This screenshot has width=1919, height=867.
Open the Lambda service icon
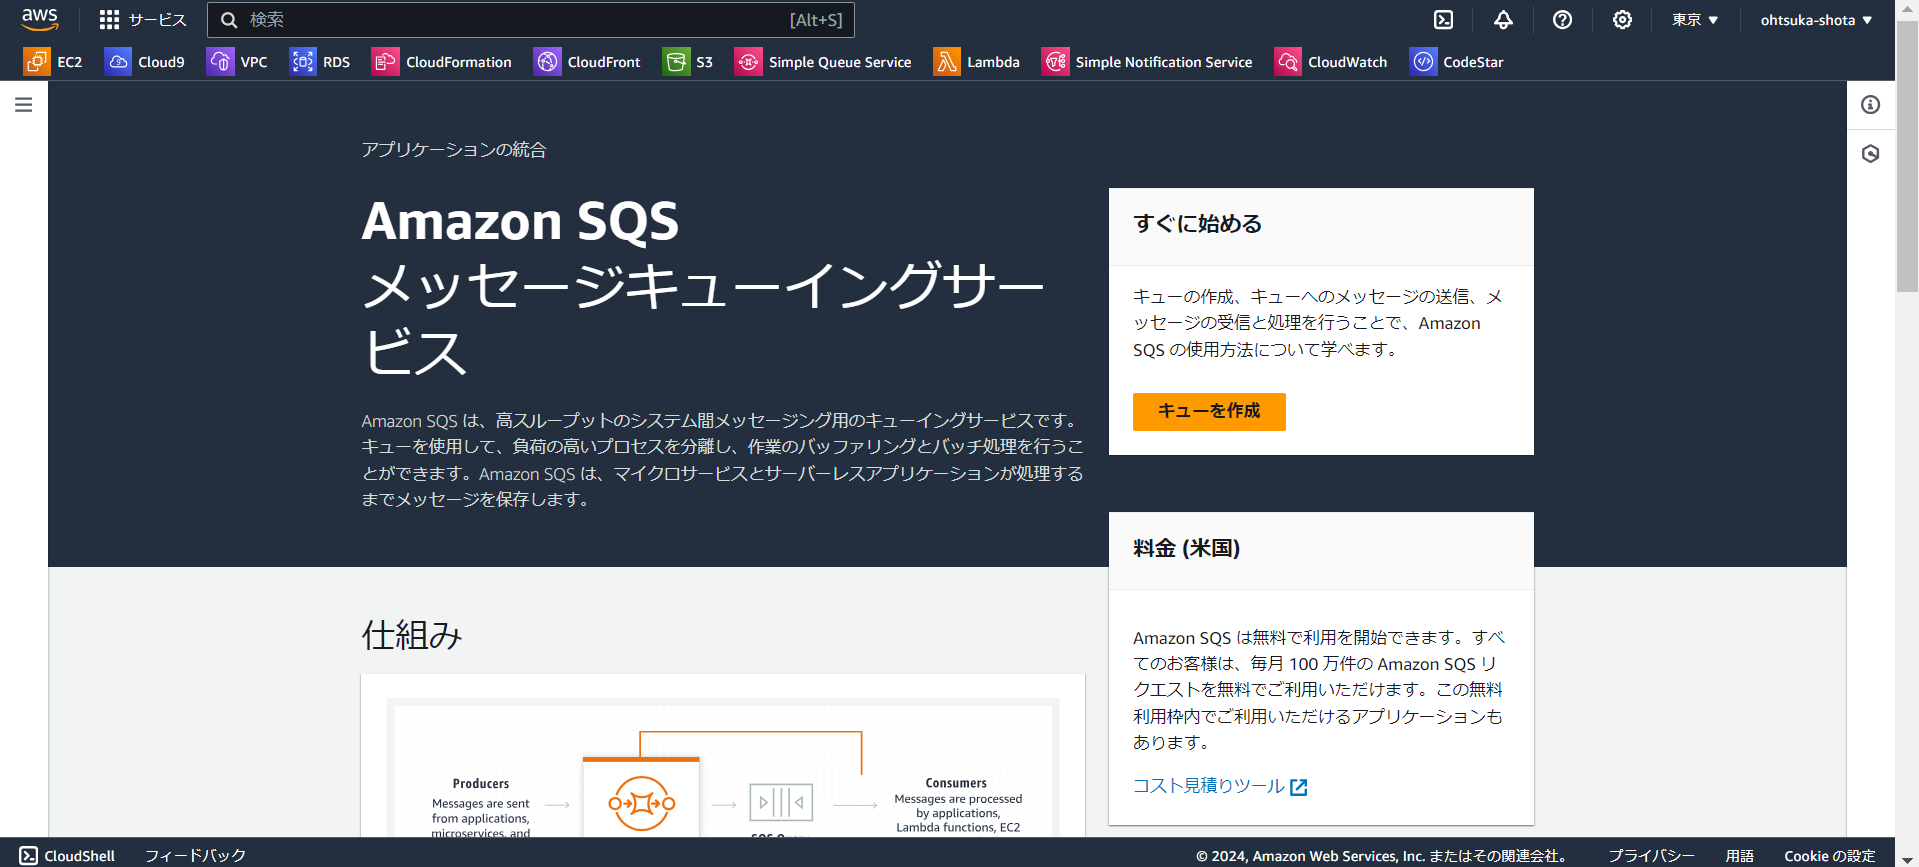[946, 62]
